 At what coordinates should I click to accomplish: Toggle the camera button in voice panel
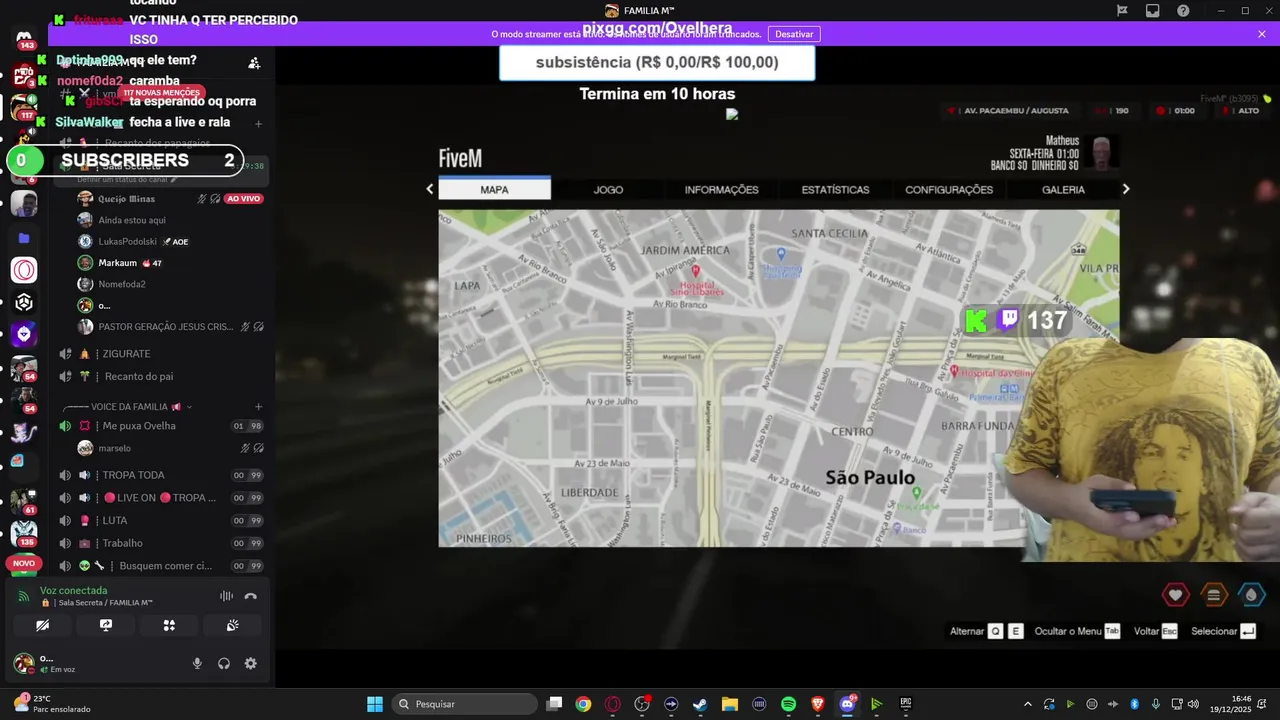[x=42, y=625]
